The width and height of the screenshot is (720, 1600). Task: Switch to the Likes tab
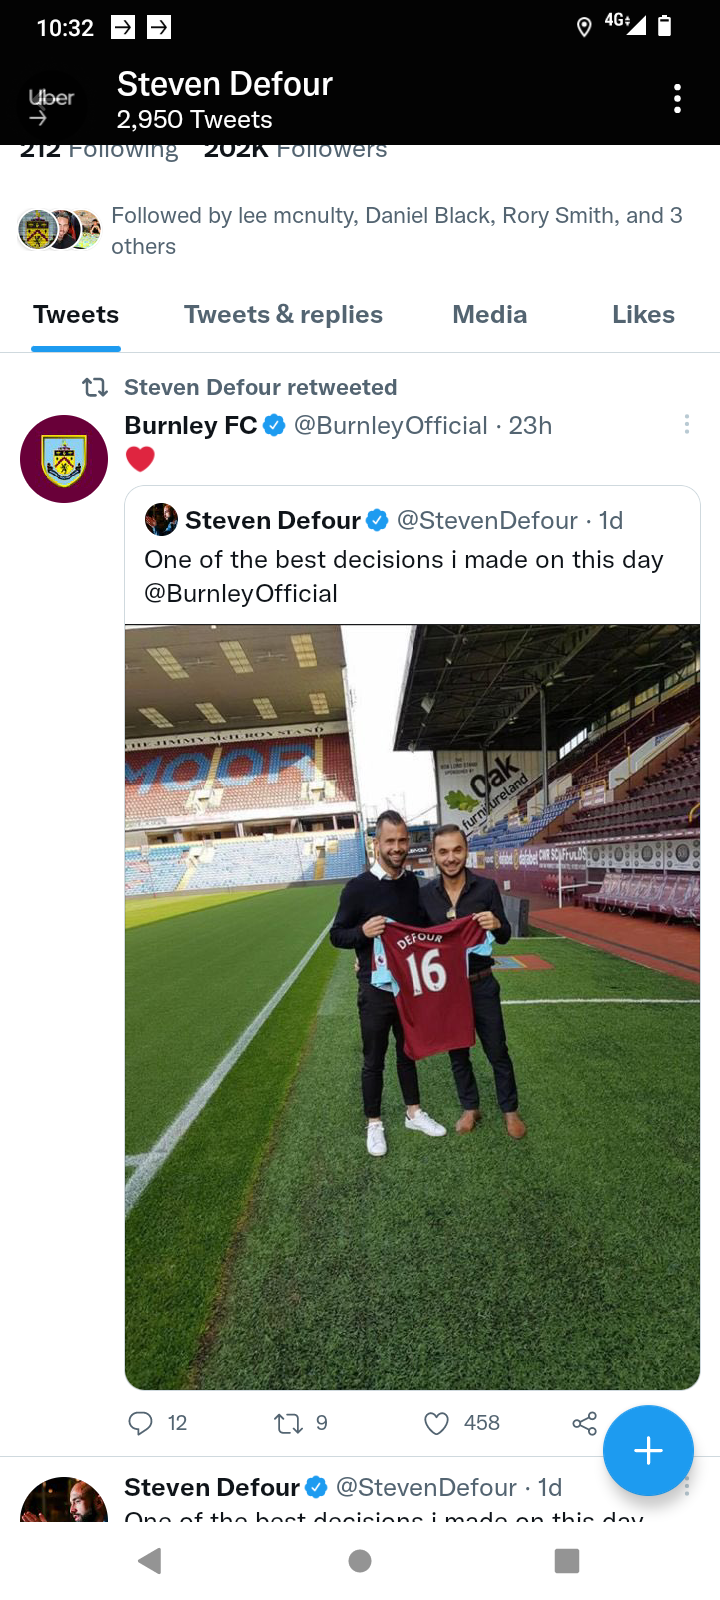(643, 315)
